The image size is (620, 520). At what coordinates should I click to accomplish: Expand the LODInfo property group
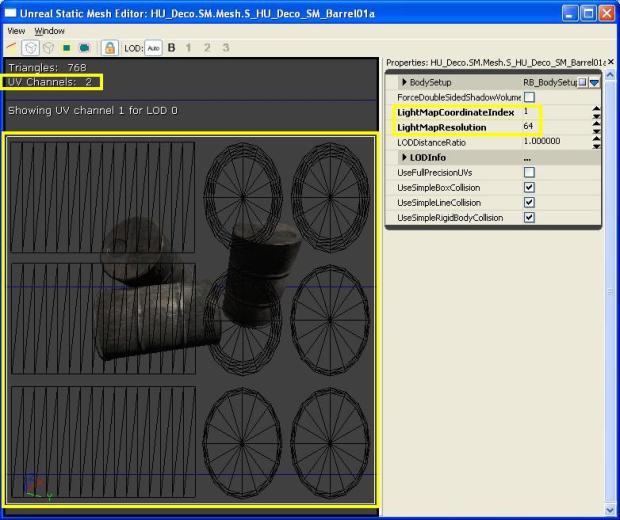(x=404, y=157)
